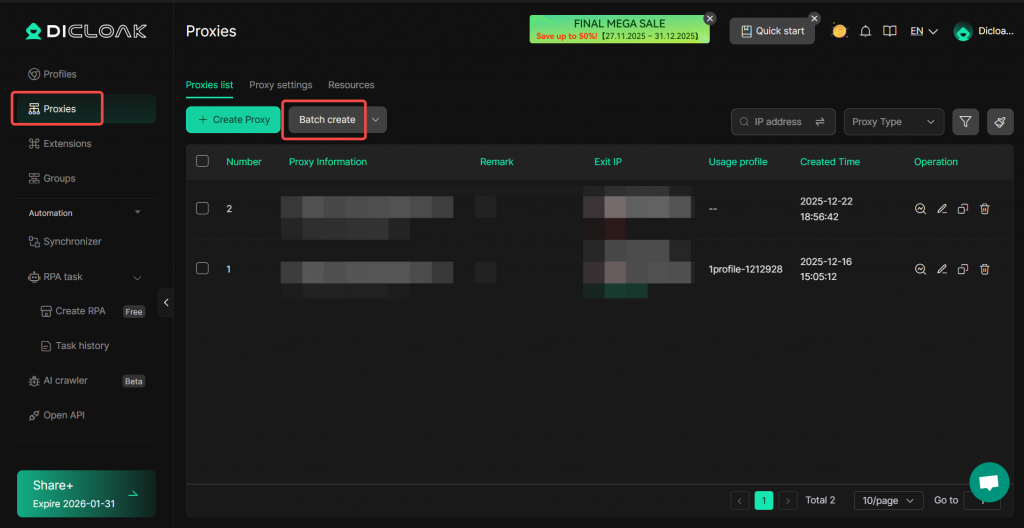1024x528 pixels.
Task: Click the filter funnel icon
Action: coord(965,122)
